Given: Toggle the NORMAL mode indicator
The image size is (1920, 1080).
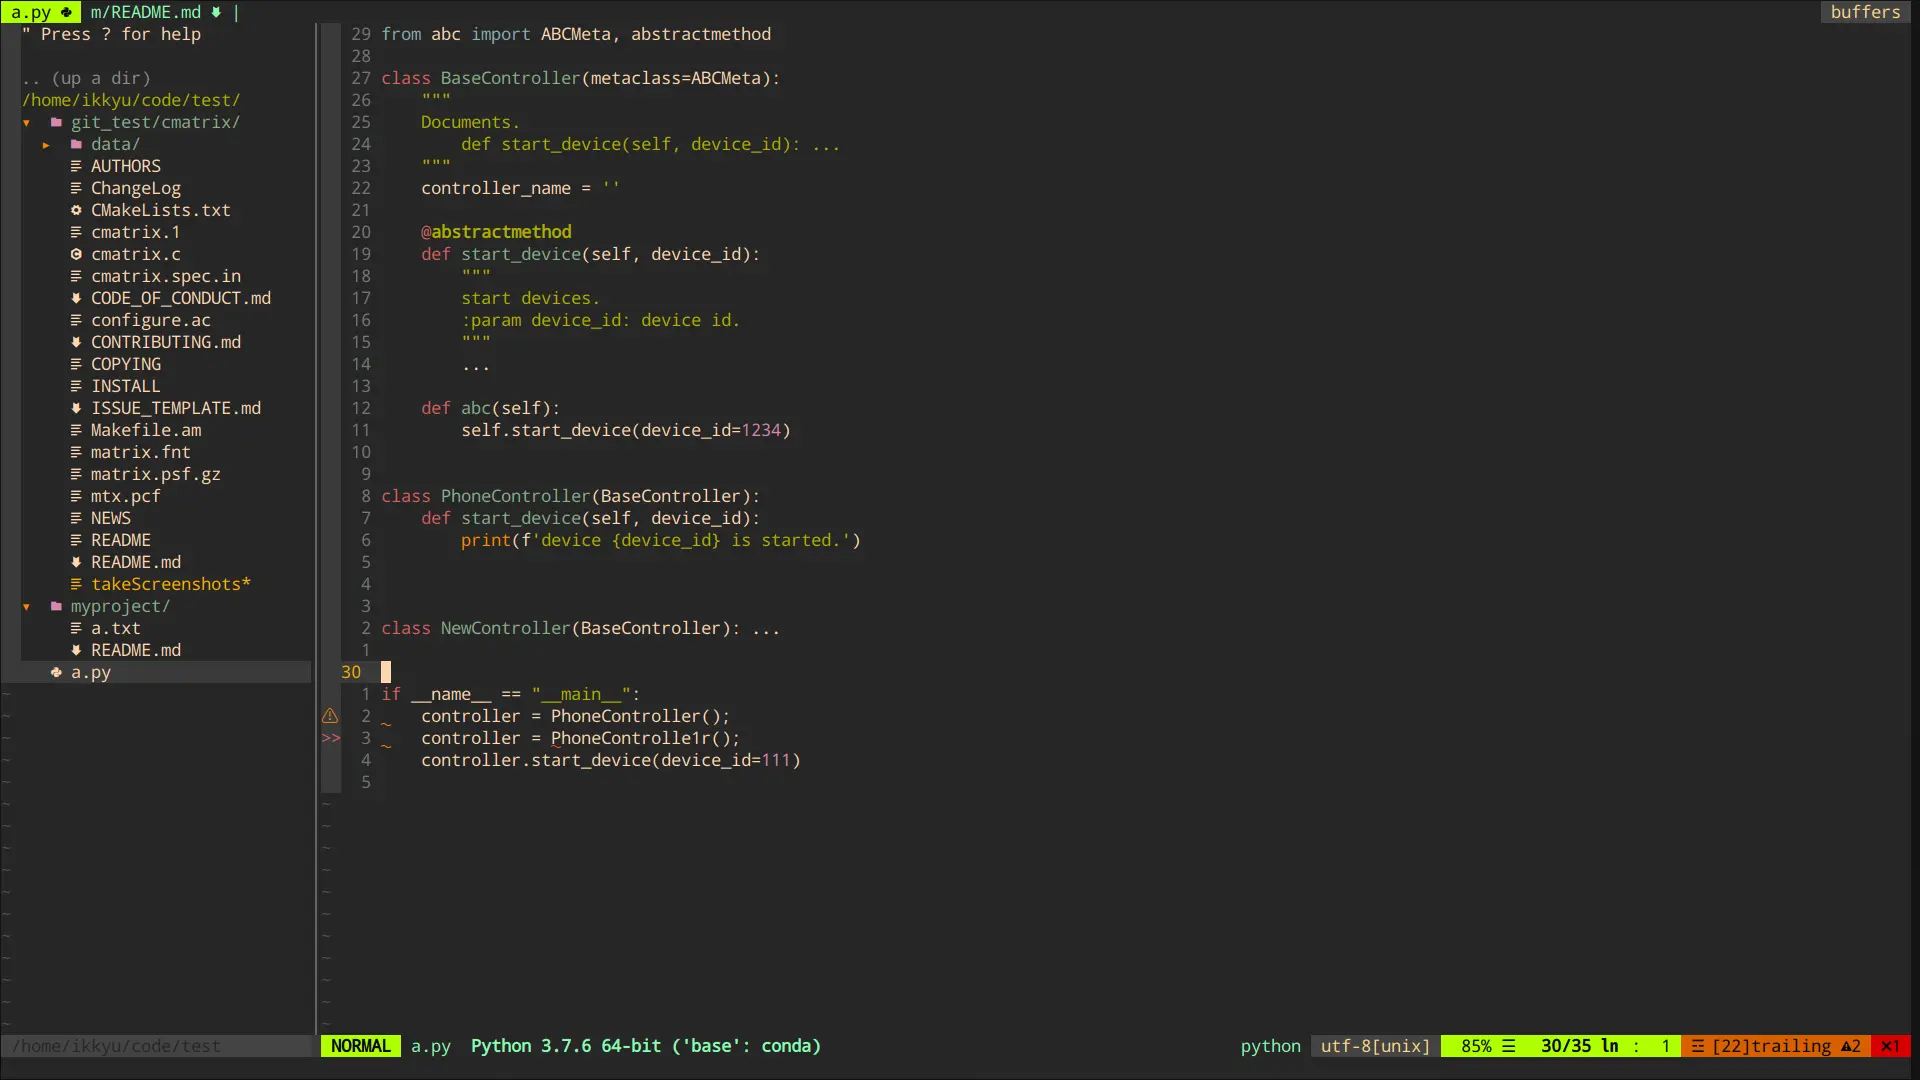Looking at the screenshot, I should (x=360, y=1046).
